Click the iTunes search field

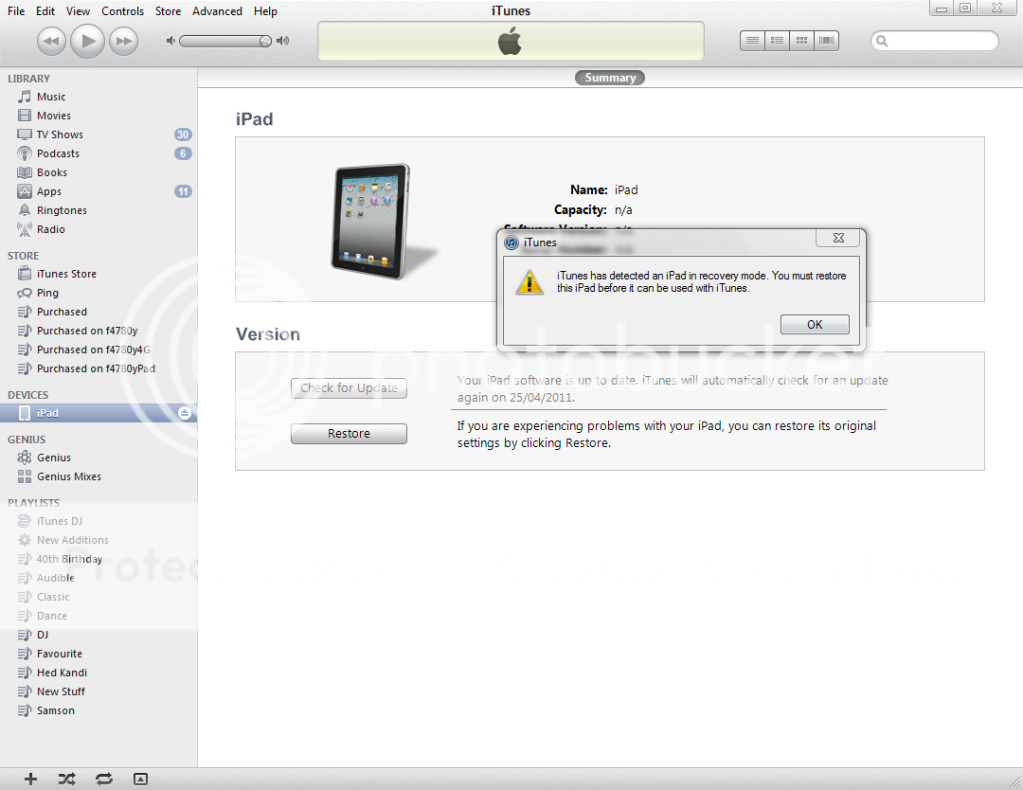pos(940,41)
